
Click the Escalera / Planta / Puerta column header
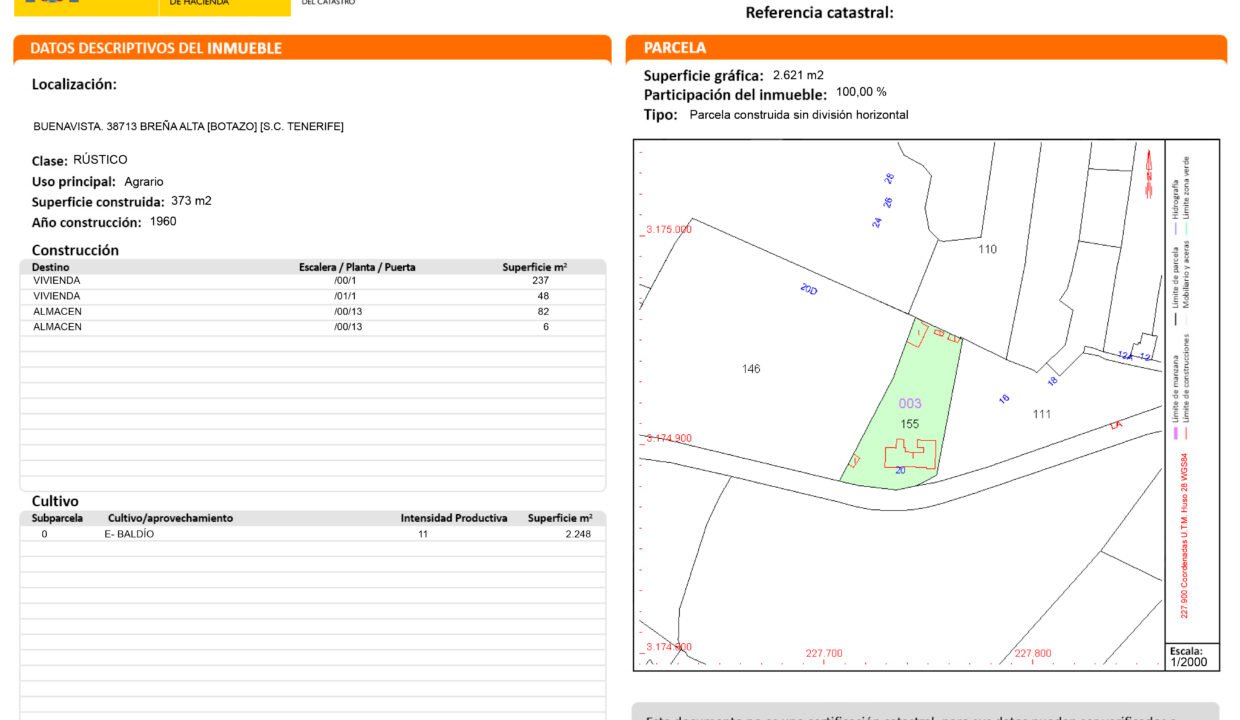point(357,267)
